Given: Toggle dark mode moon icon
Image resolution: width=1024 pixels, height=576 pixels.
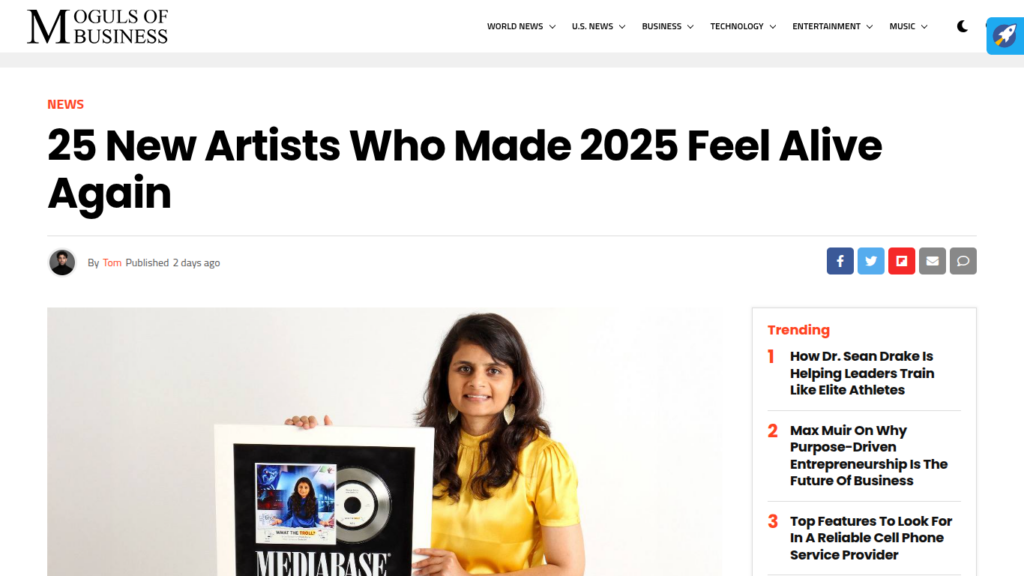Looking at the screenshot, I should tap(962, 26).
